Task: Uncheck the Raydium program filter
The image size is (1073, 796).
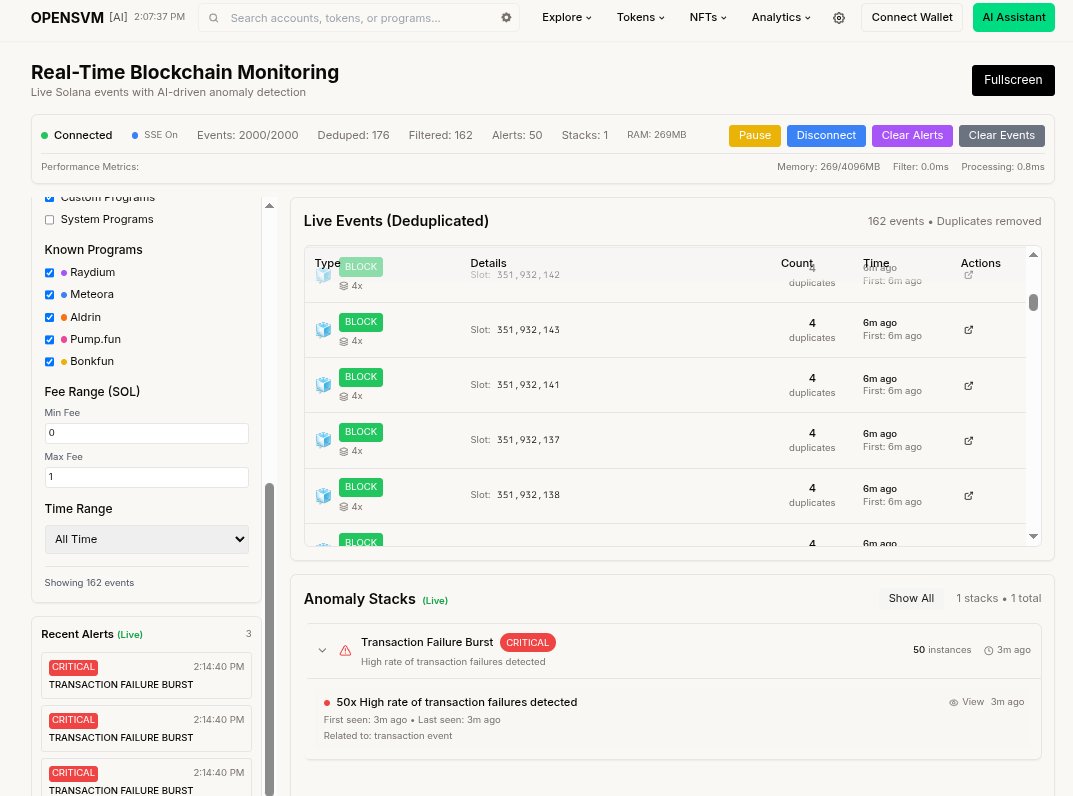Action: pyautogui.click(x=49, y=272)
